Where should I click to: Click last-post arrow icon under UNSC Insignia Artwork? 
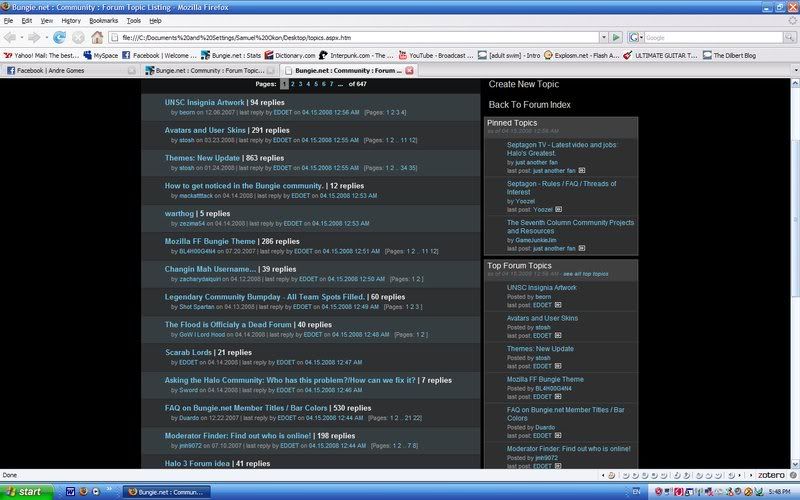(x=557, y=304)
